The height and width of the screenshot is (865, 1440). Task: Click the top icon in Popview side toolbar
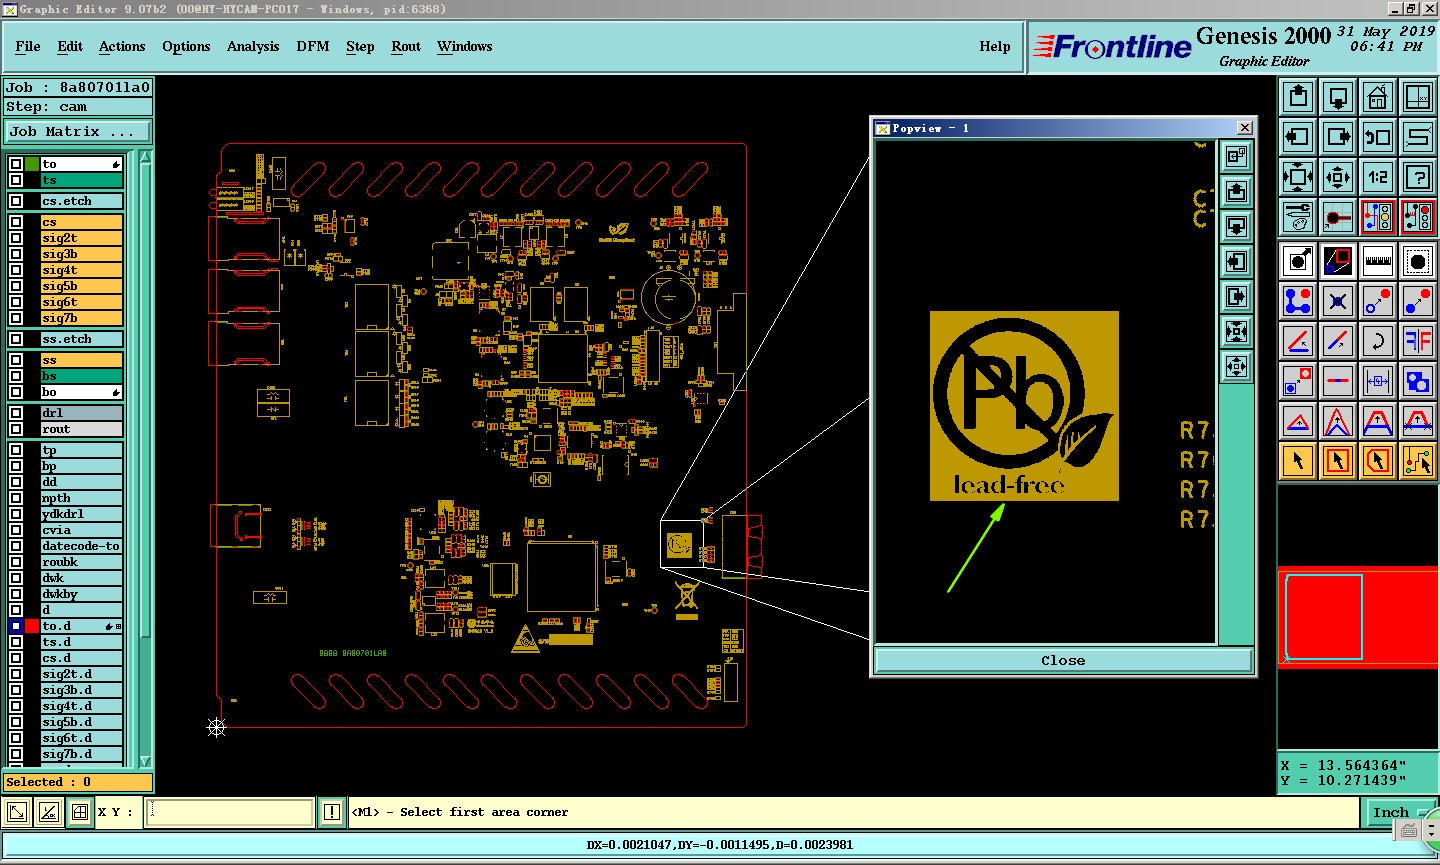1237,156
